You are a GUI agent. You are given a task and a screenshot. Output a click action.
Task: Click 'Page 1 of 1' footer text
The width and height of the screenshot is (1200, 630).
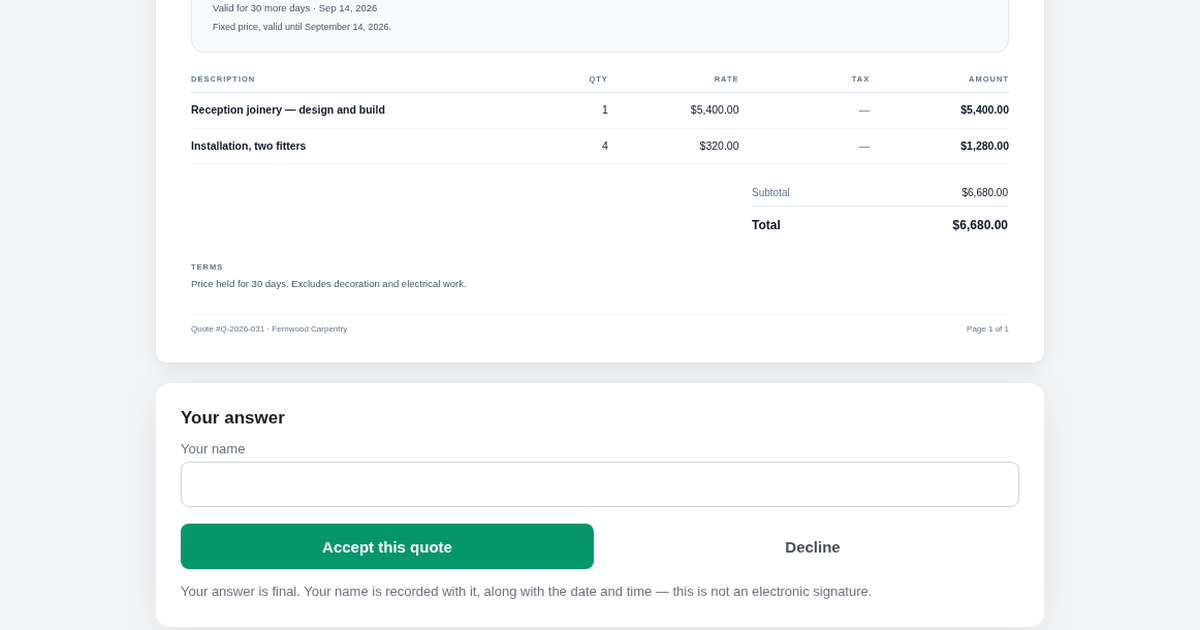[x=987, y=329]
